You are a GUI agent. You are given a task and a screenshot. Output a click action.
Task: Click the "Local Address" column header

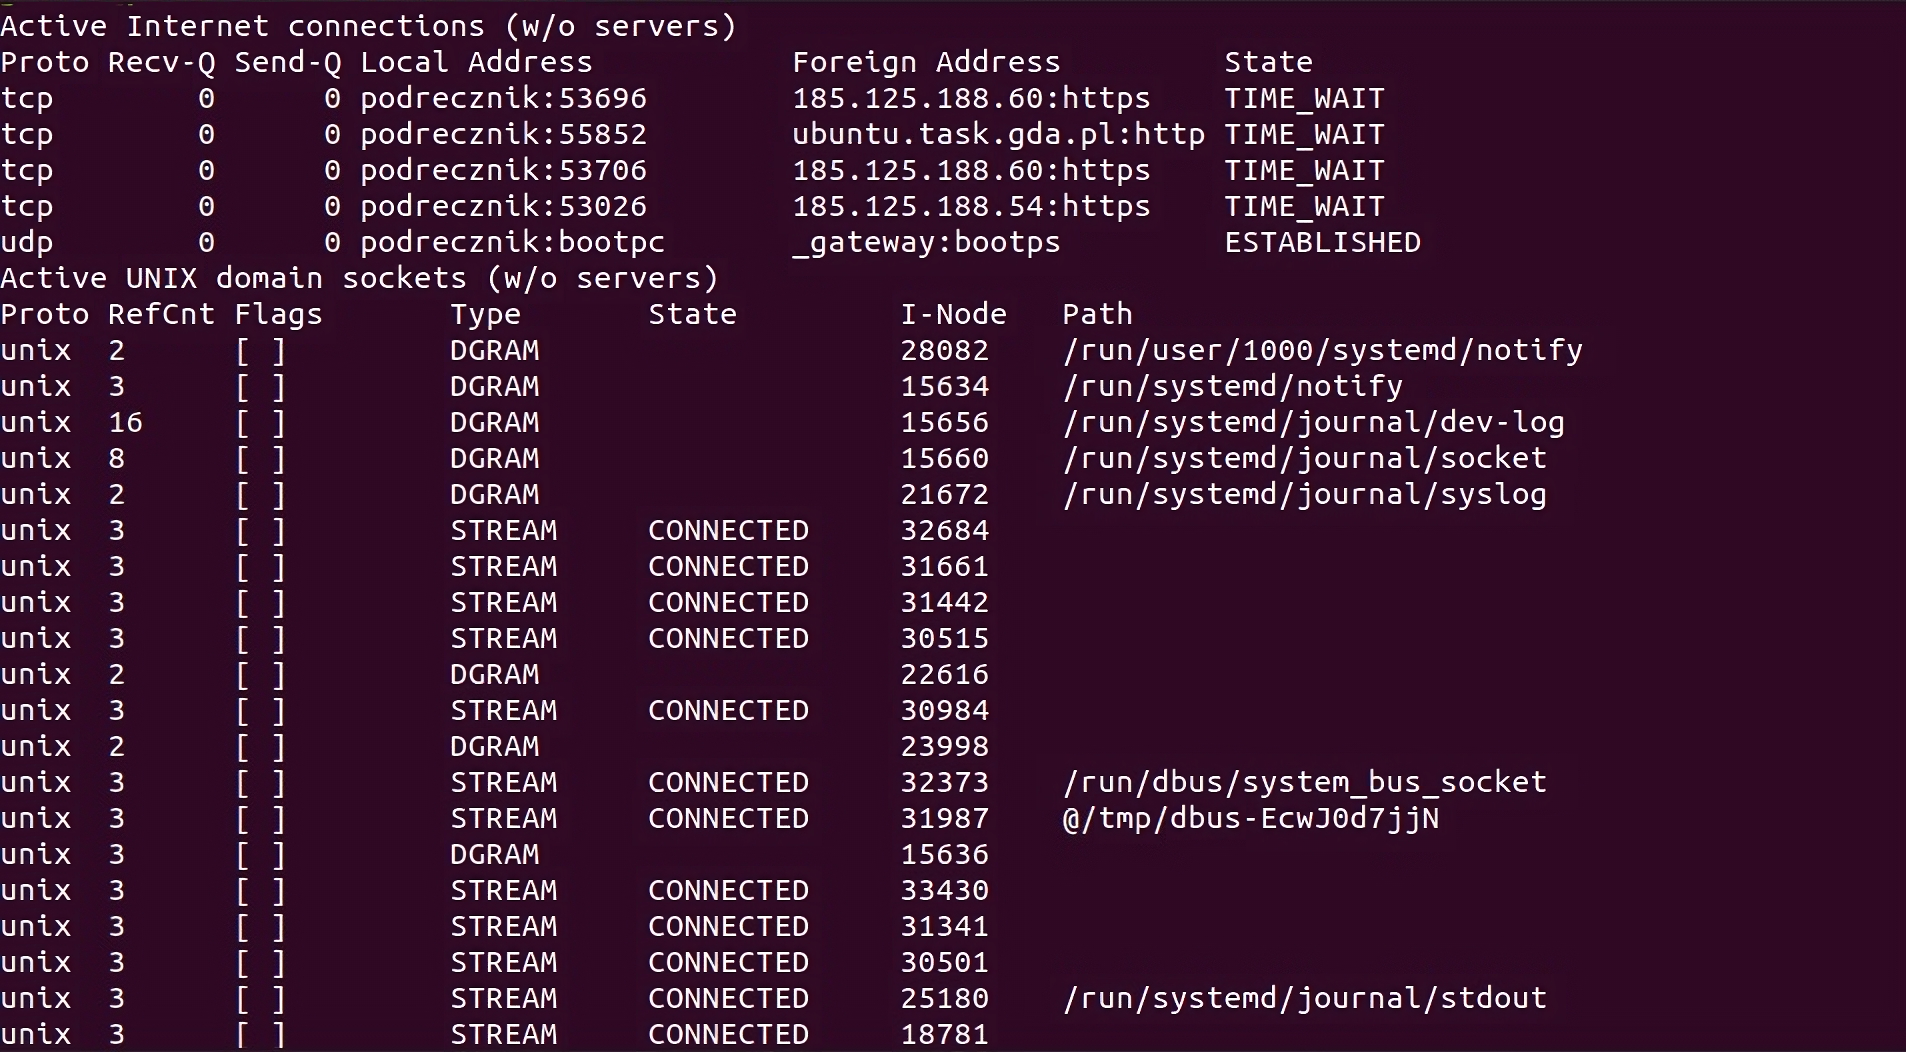(x=476, y=62)
